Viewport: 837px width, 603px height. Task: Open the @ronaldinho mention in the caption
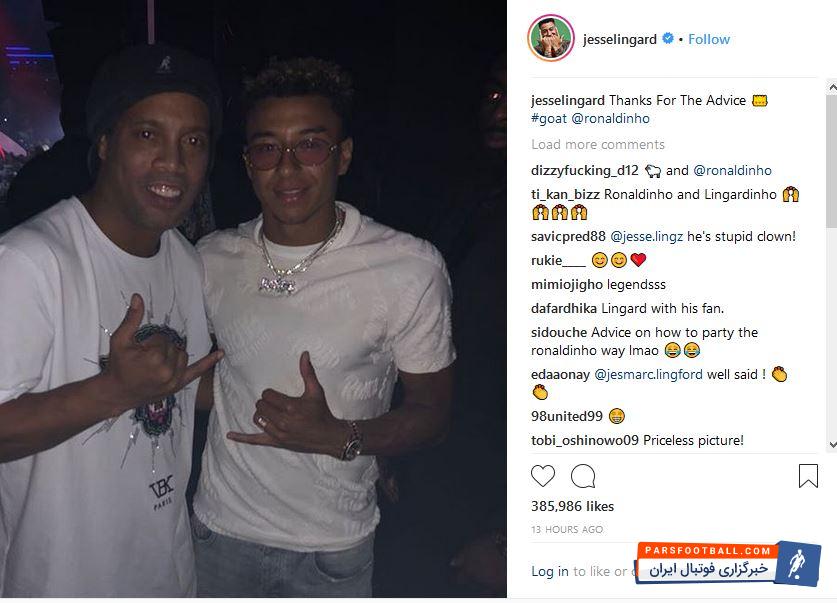611,118
